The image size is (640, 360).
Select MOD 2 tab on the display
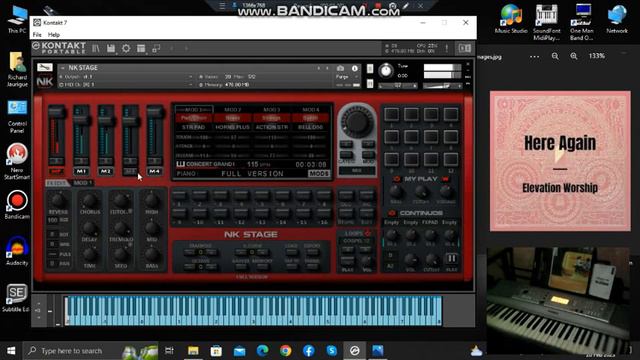[233, 109]
